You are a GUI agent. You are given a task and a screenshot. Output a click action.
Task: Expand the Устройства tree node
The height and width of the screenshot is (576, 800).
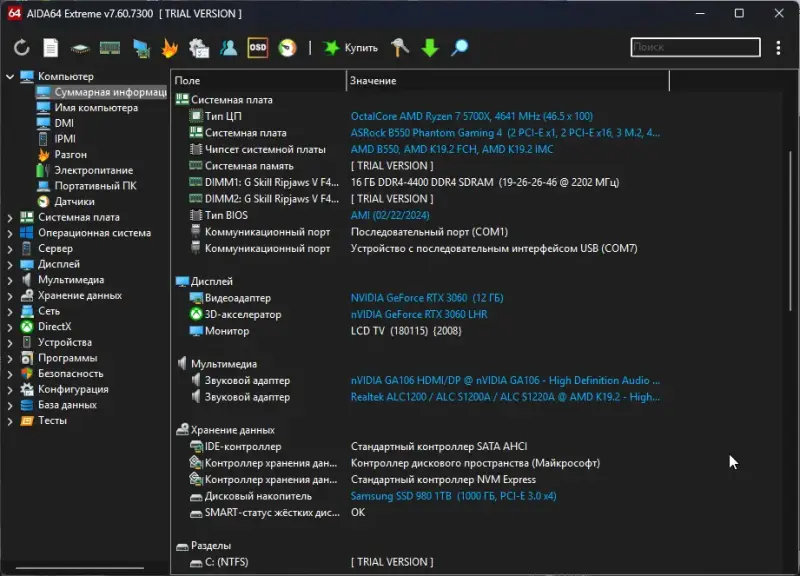[x=10, y=343]
